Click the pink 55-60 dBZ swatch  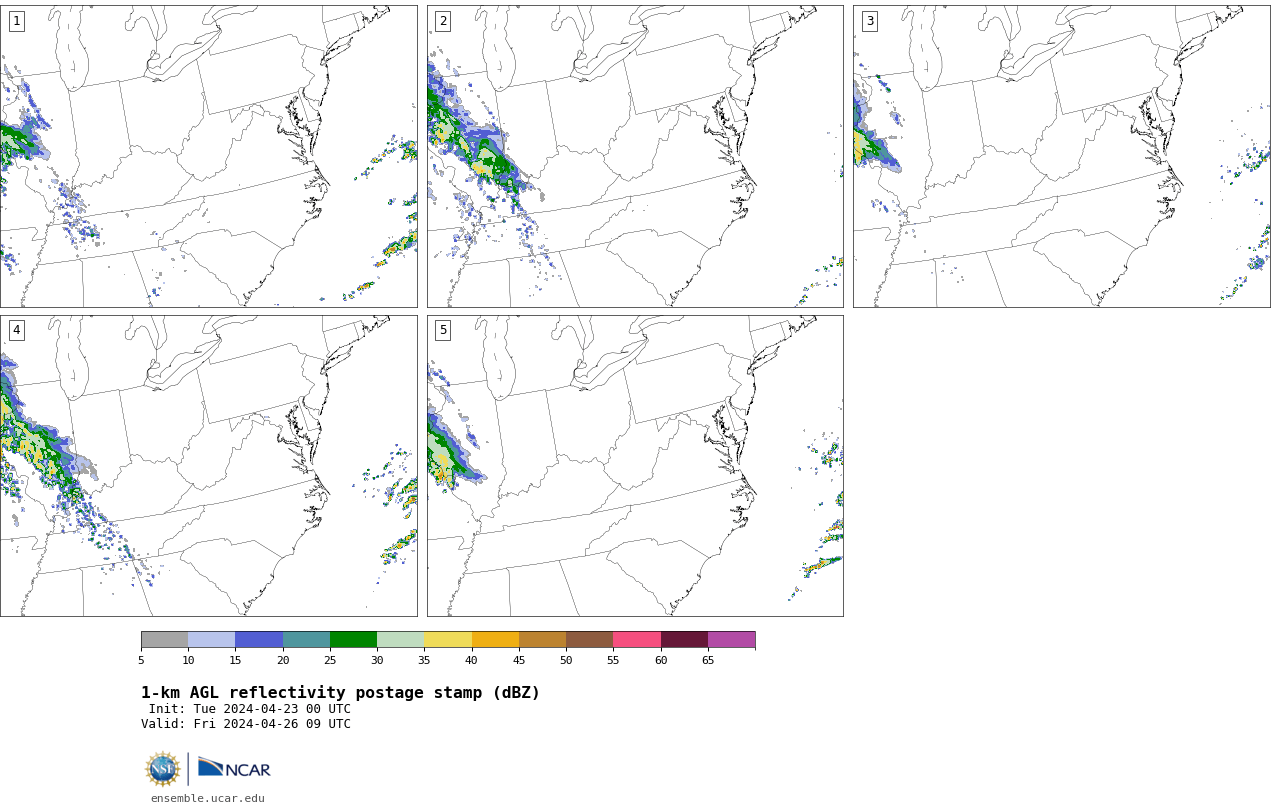(637, 640)
